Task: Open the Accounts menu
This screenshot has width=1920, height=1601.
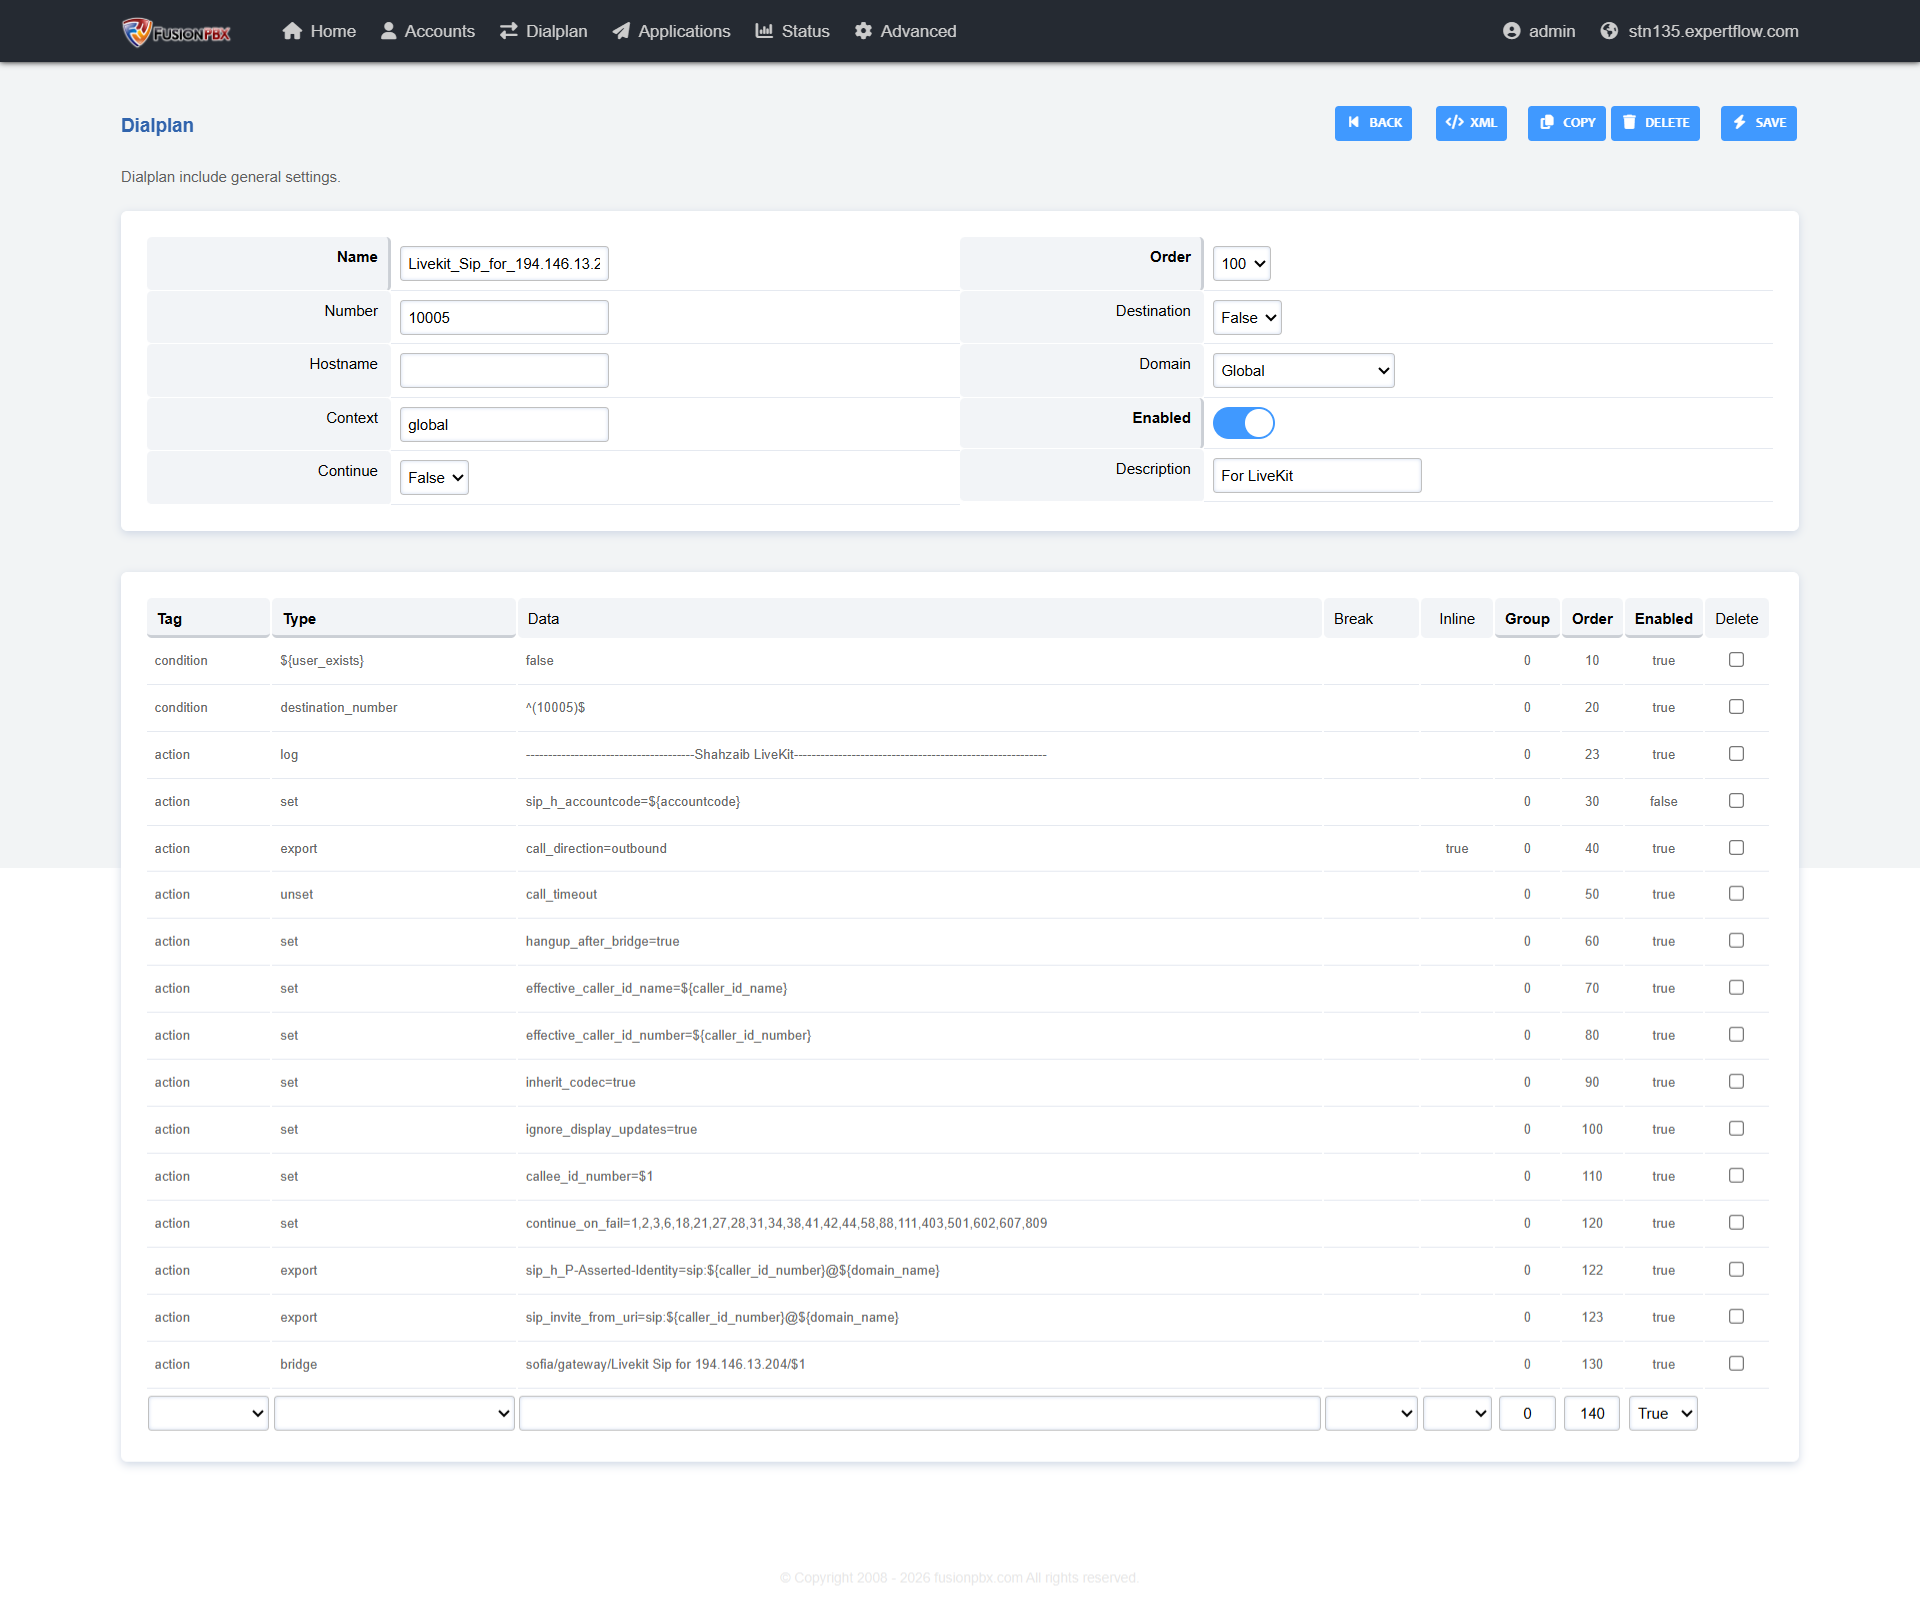Action: (x=428, y=31)
